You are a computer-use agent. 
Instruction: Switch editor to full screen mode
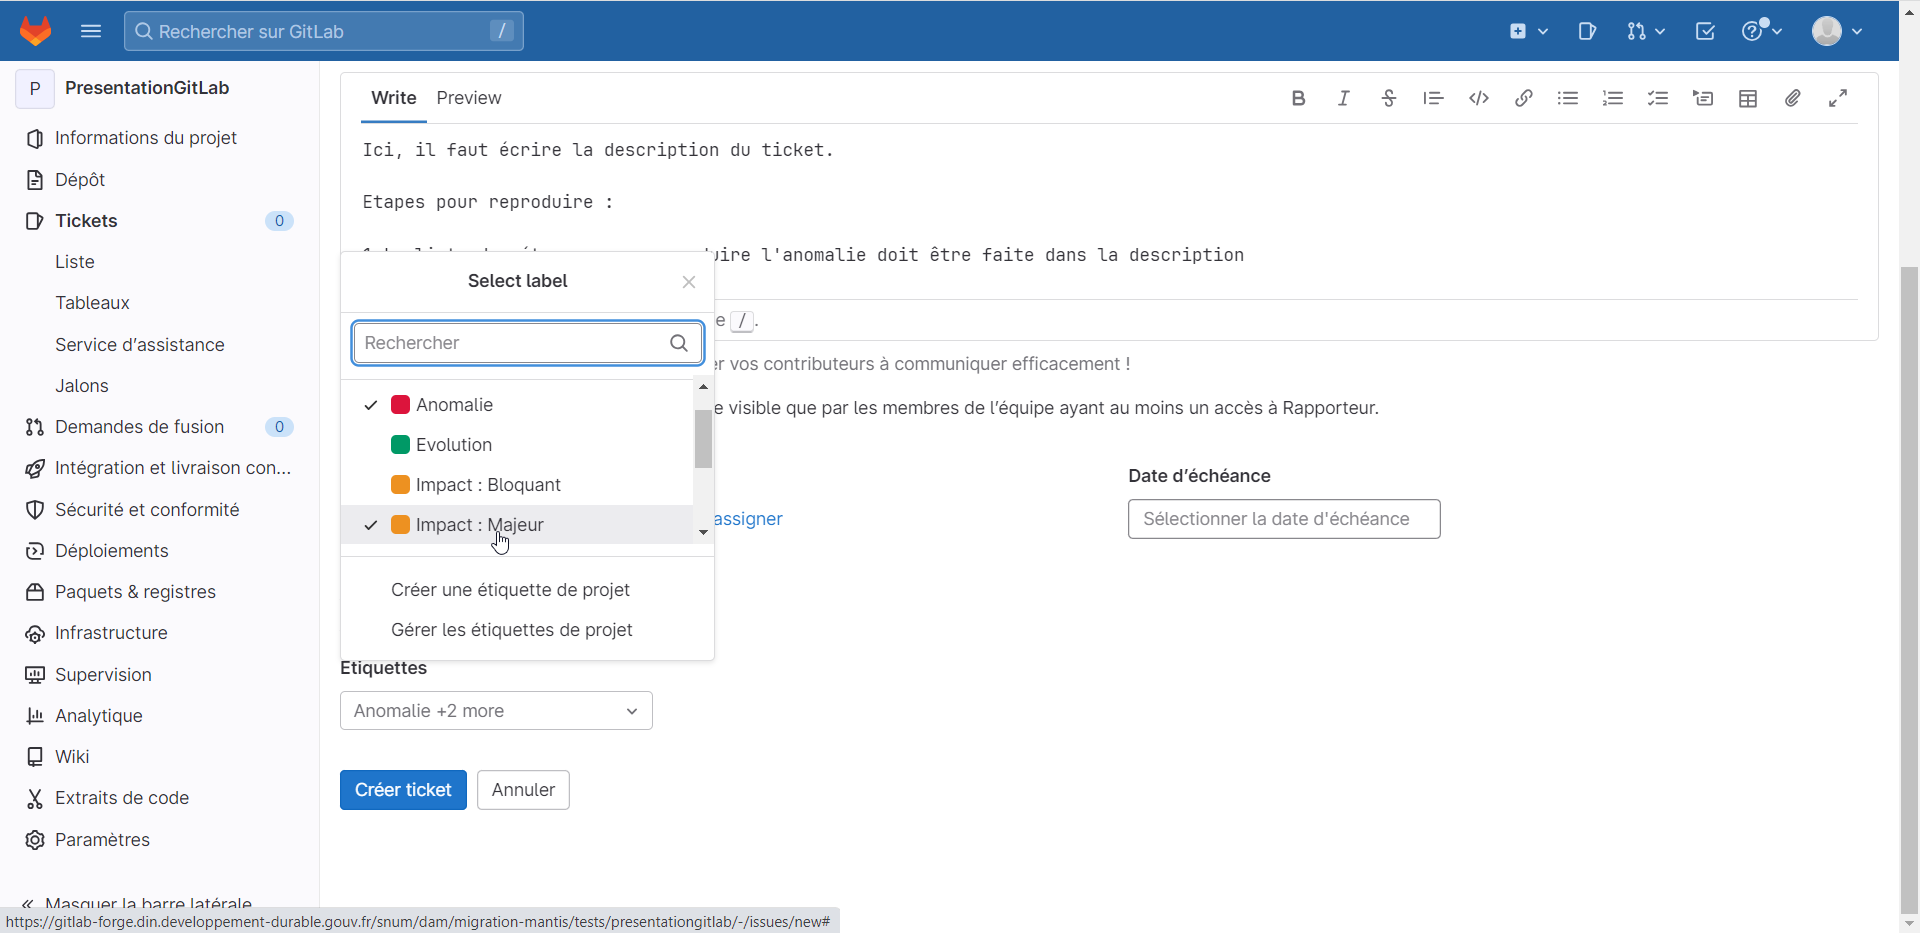[x=1837, y=98]
